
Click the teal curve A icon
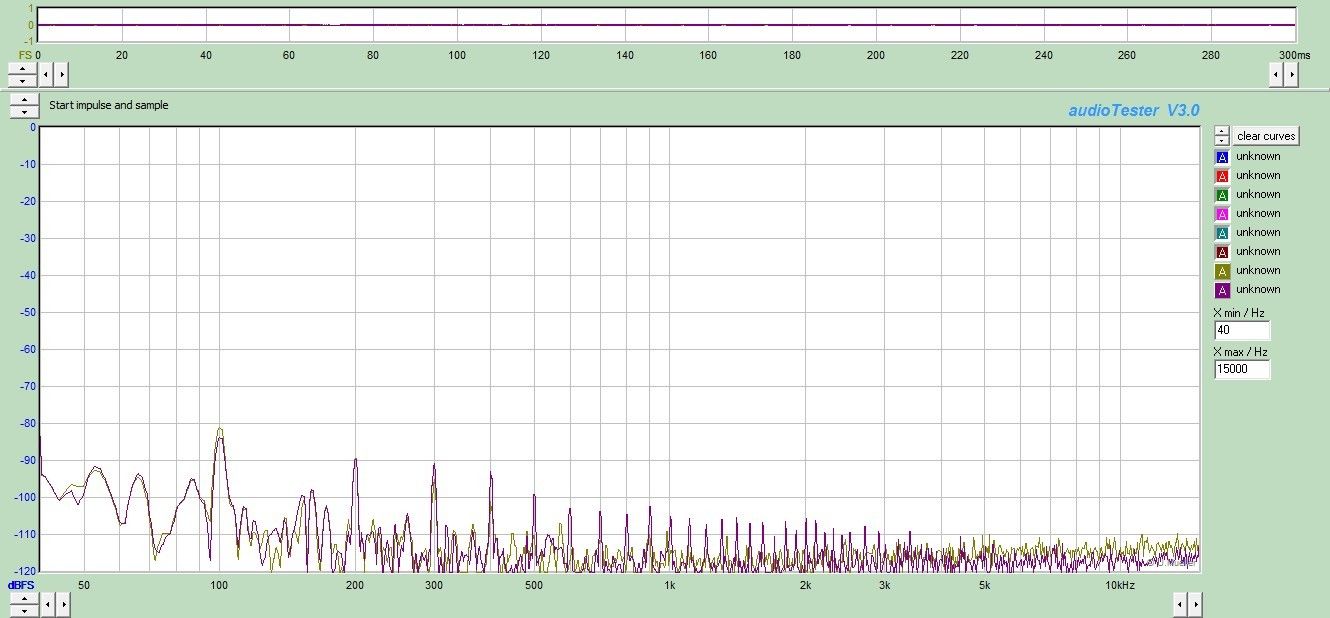(1222, 233)
